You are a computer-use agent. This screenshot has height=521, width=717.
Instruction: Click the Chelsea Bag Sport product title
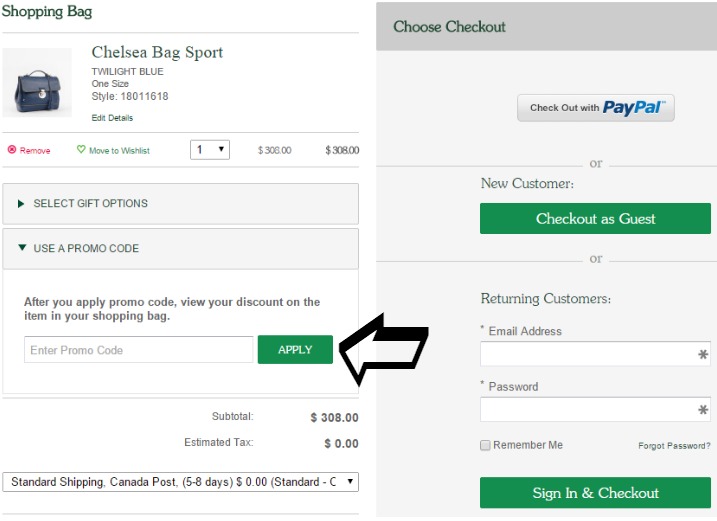[x=157, y=52]
